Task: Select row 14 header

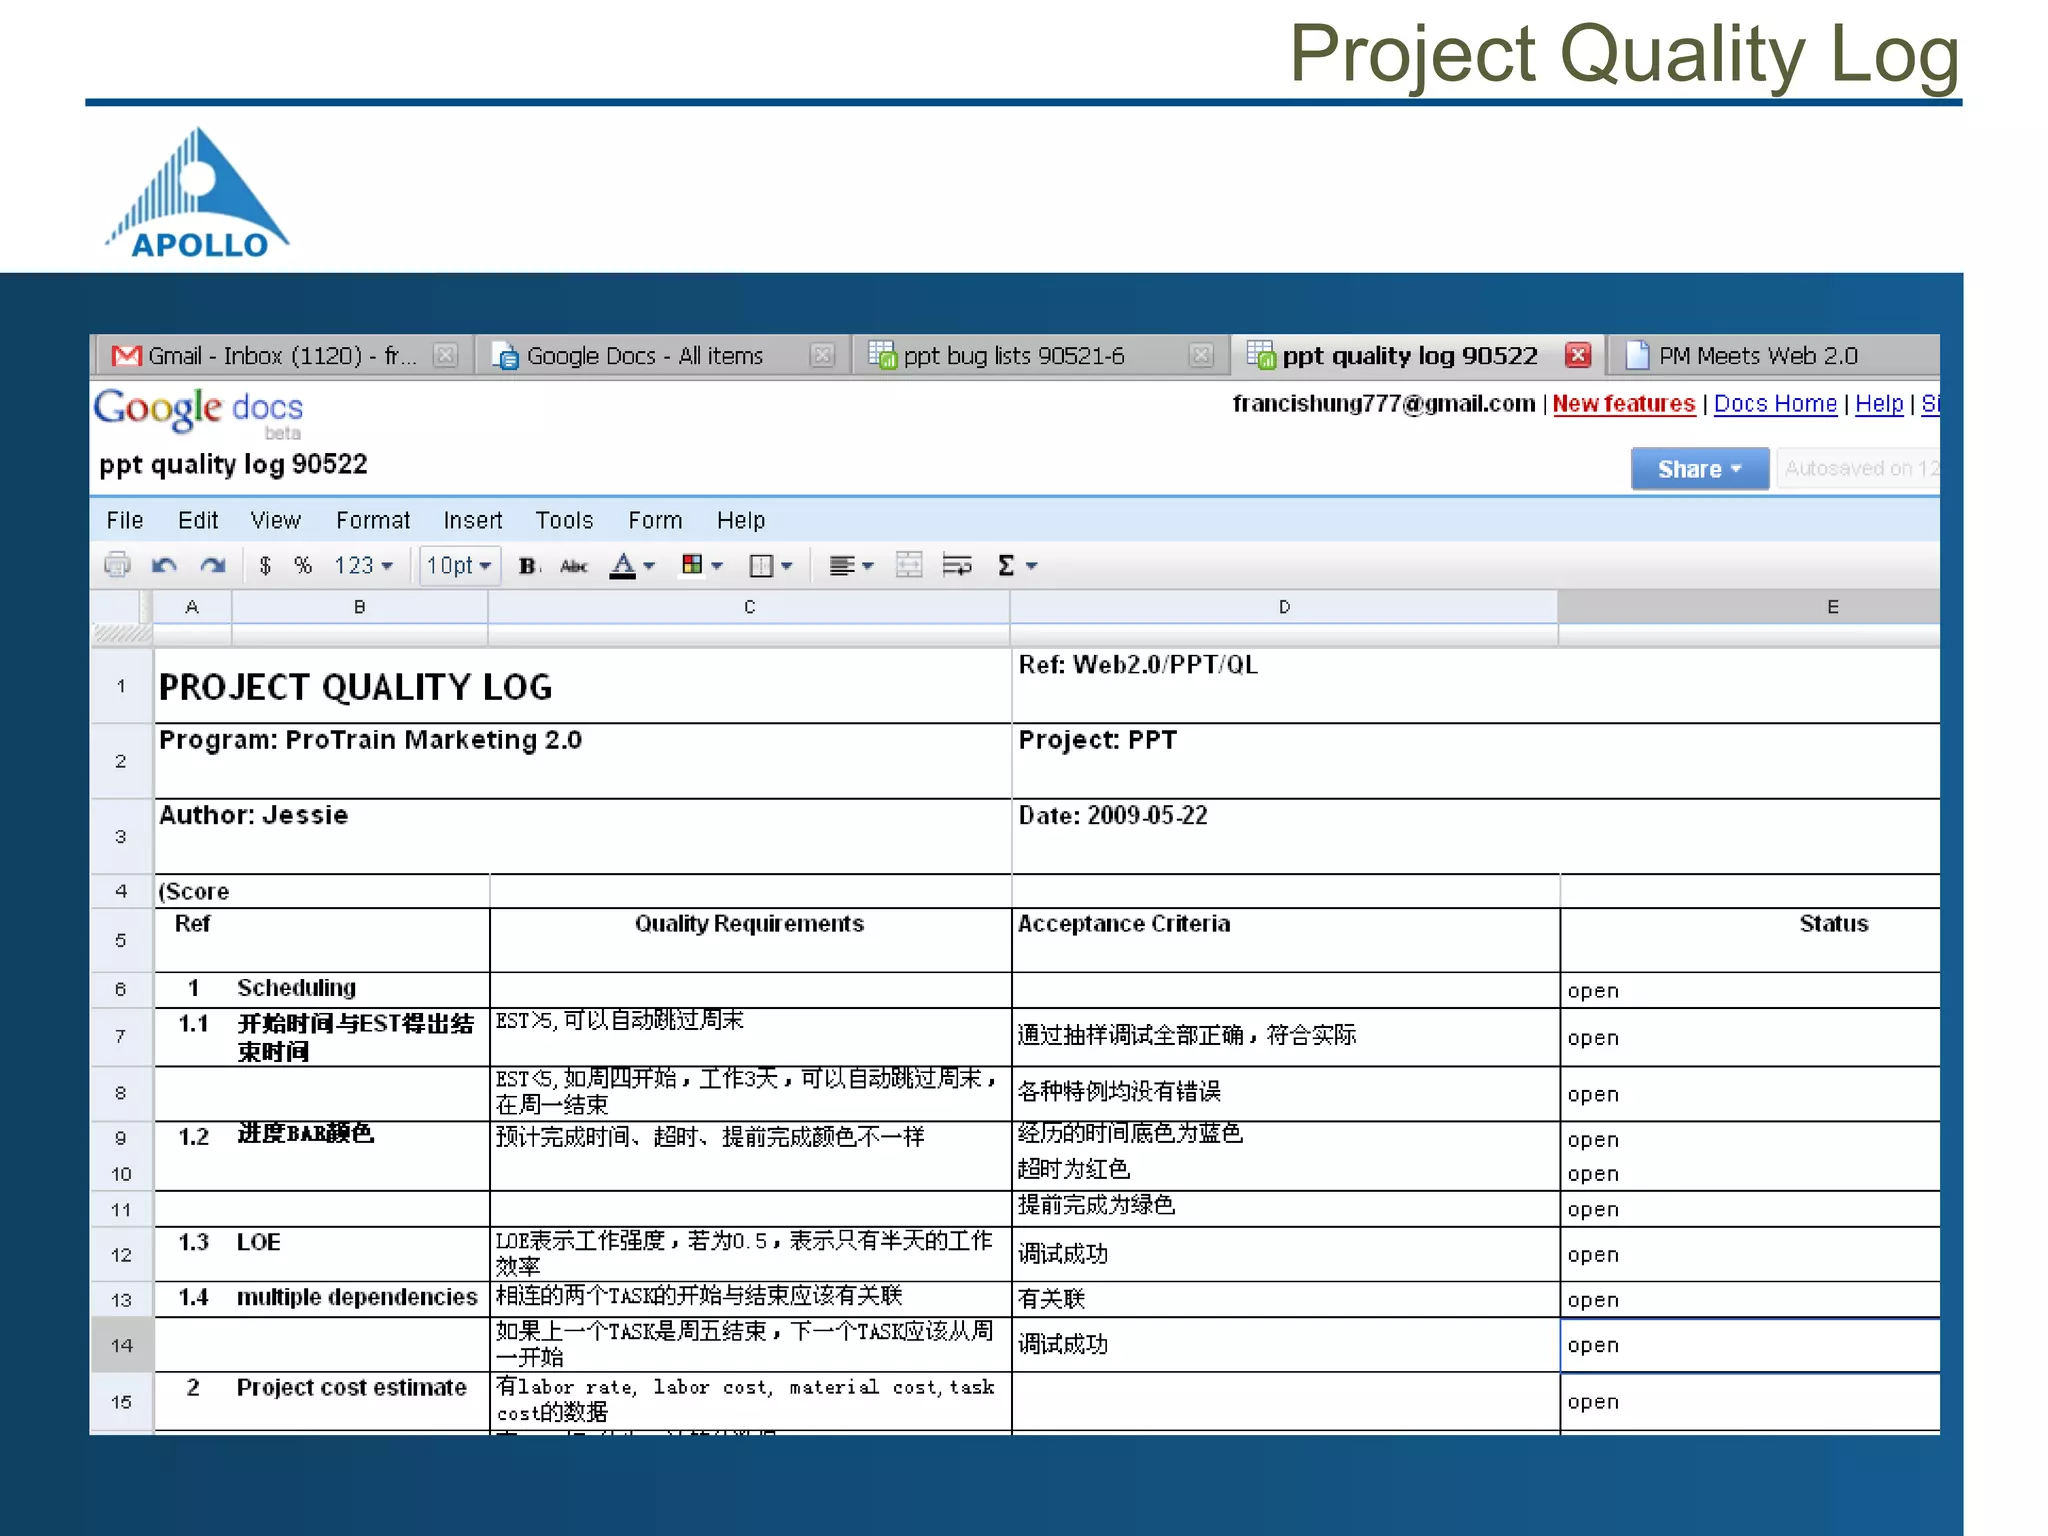Action: point(121,1345)
